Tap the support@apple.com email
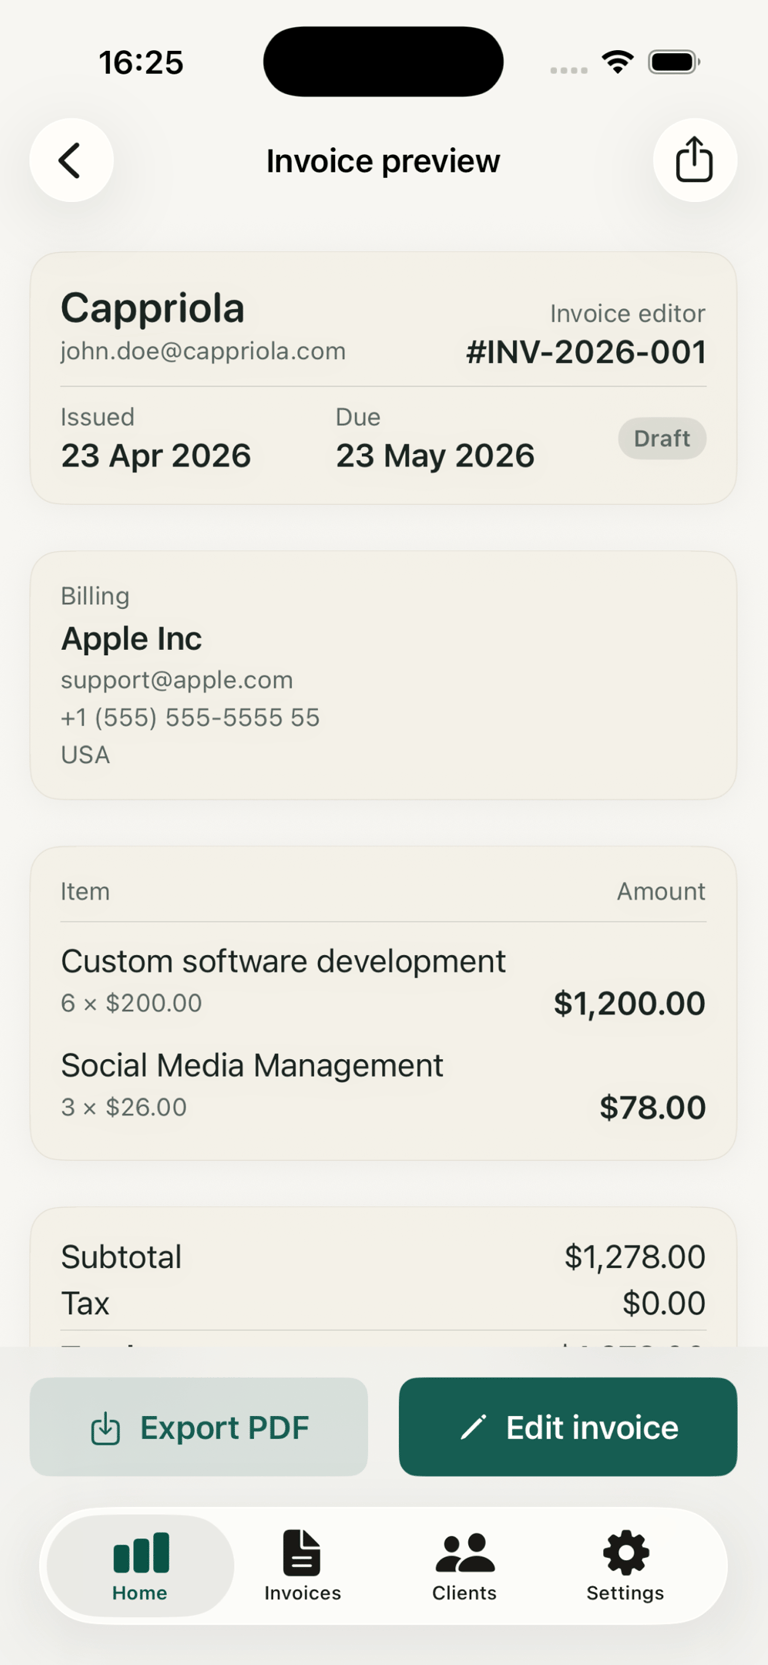Image resolution: width=768 pixels, height=1665 pixels. click(177, 680)
